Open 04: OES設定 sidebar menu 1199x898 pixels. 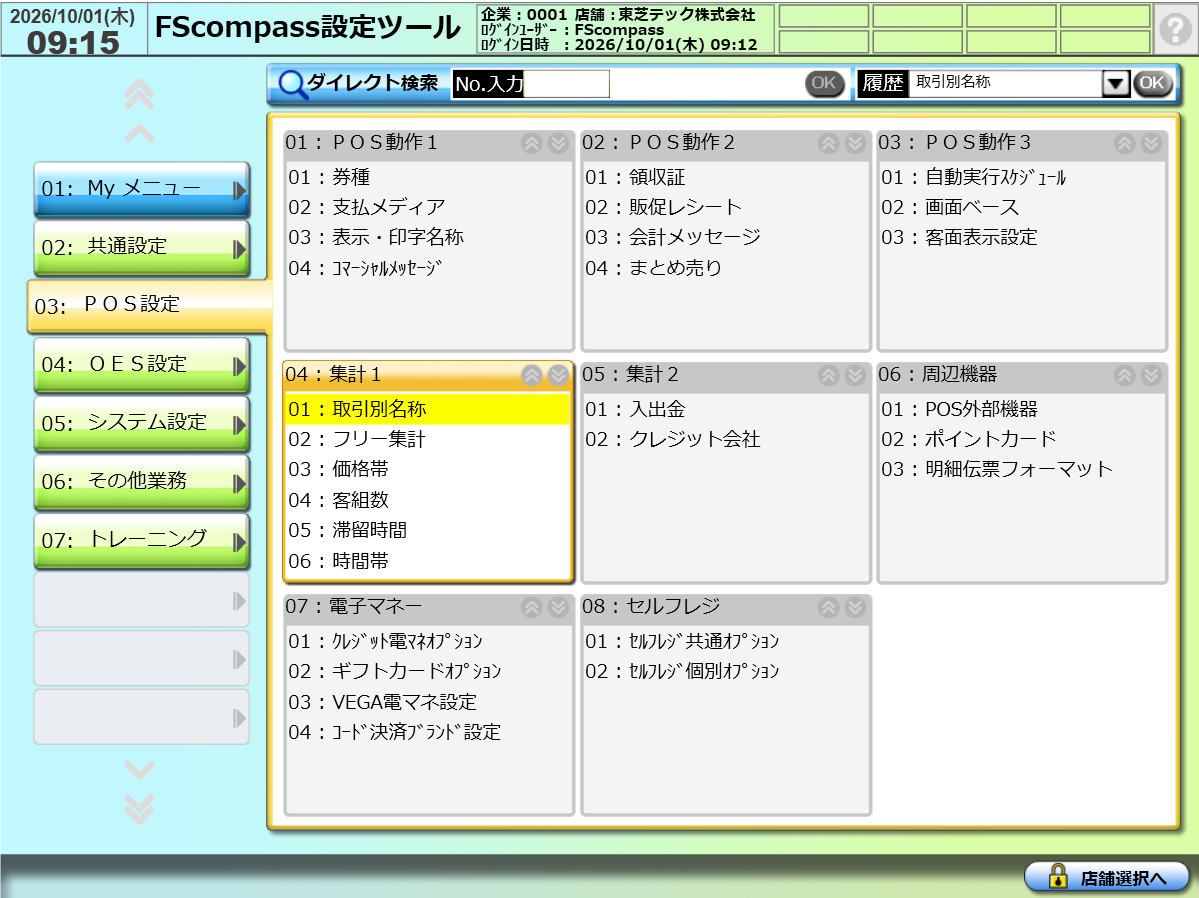coord(141,365)
